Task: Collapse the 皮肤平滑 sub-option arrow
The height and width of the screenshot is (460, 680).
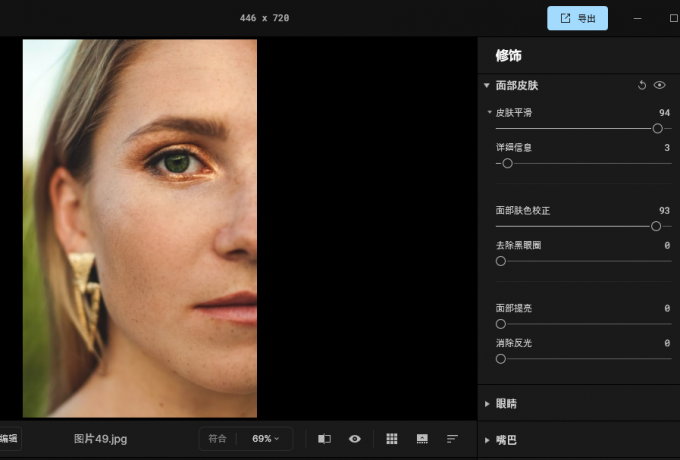Action: coord(489,113)
